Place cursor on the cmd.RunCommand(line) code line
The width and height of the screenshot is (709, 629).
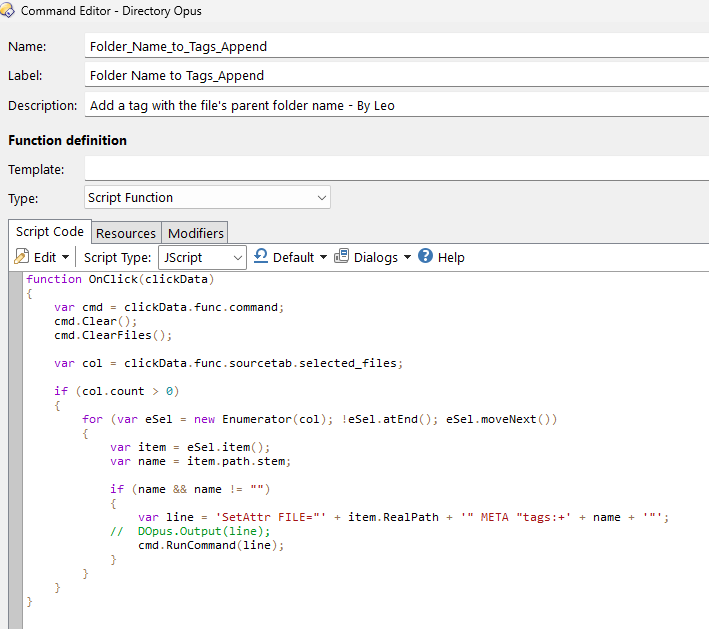[211, 546]
